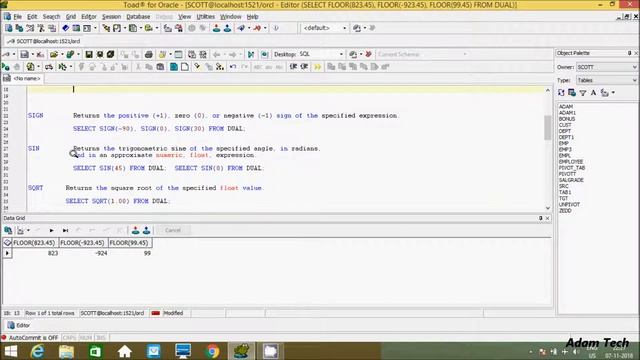The height and width of the screenshot is (360, 640).
Task: Open the Search menu
Action: click(51, 17)
